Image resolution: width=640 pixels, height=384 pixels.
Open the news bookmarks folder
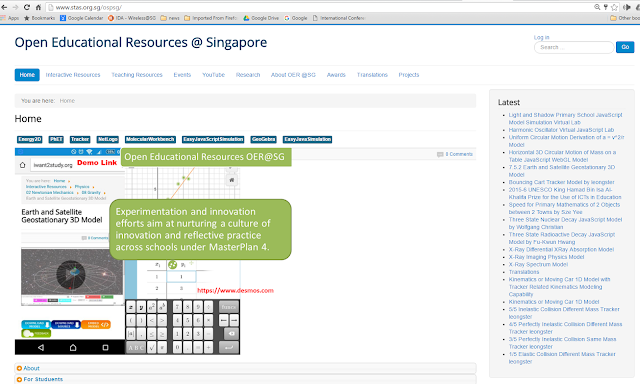[x=170, y=18]
